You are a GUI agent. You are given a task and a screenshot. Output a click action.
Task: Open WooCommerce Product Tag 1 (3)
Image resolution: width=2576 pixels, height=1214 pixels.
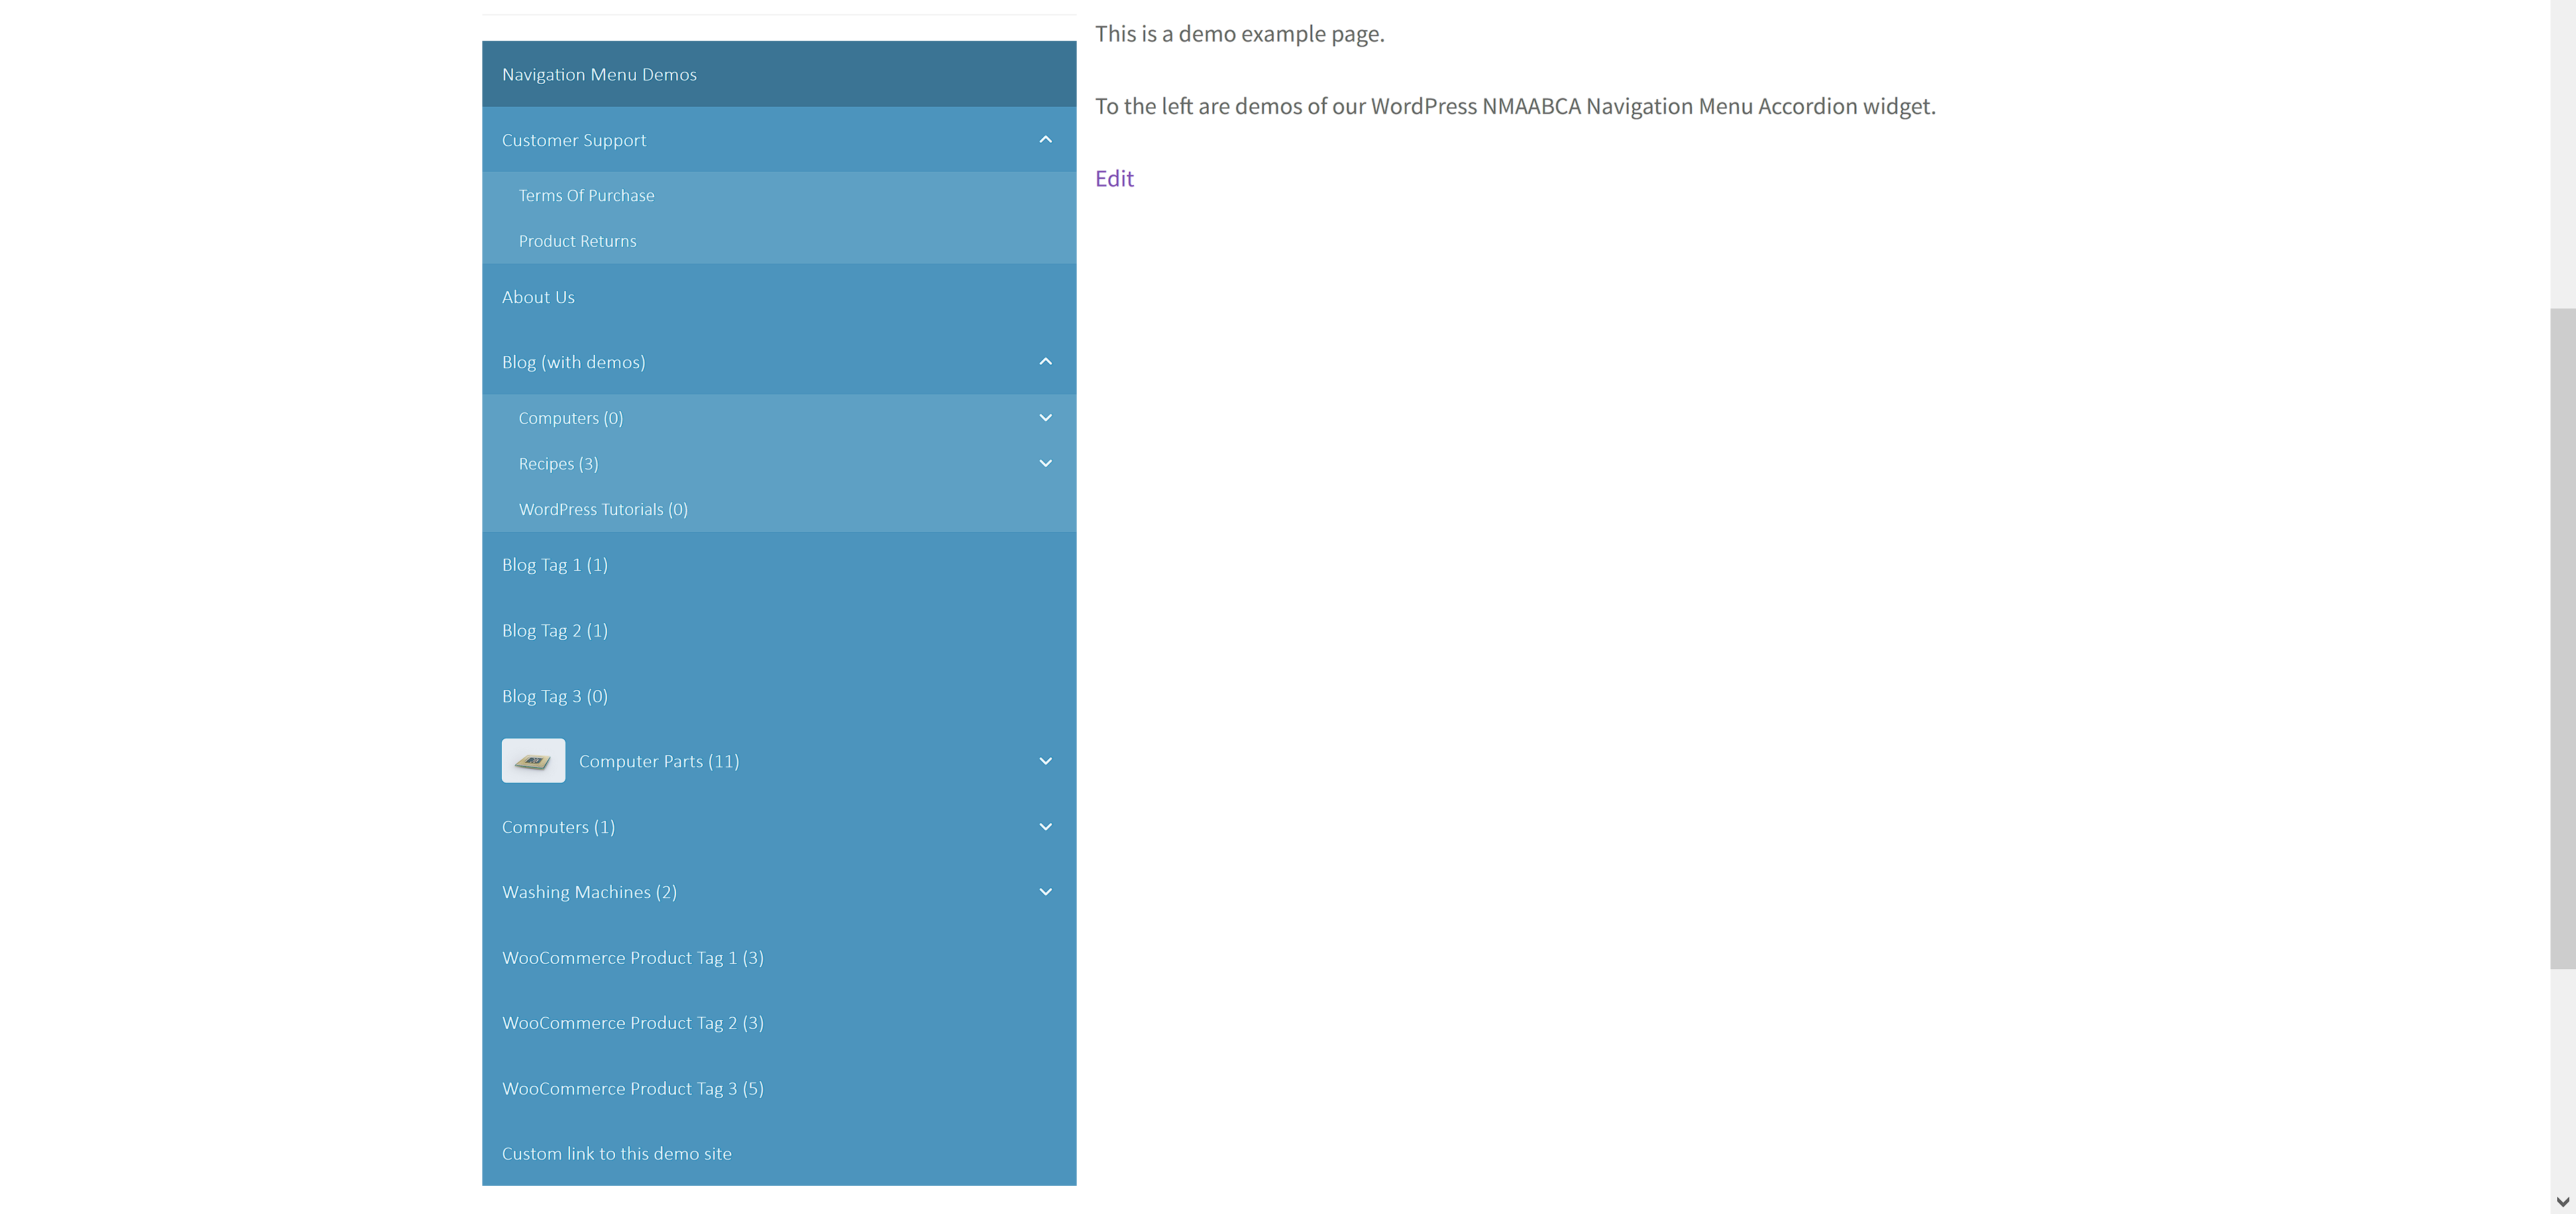coord(632,958)
